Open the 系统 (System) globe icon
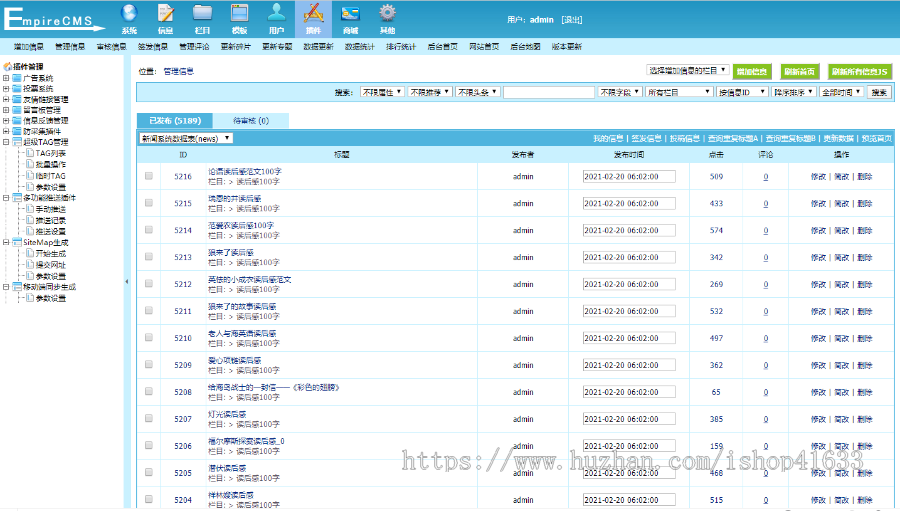The image size is (900, 511). click(x=129, y=13)
